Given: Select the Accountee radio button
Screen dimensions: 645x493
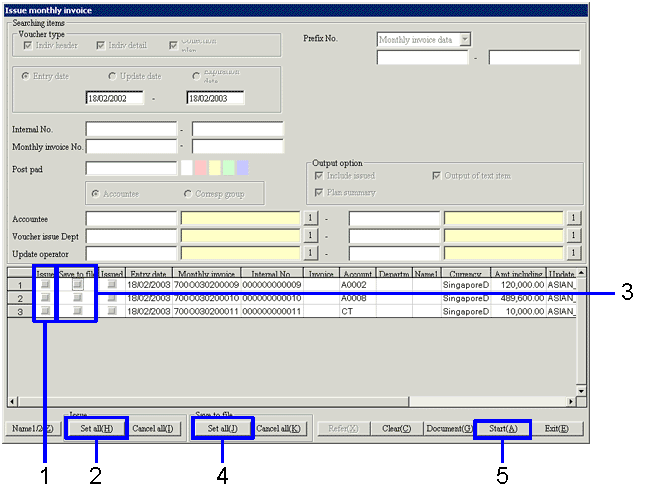Looking at the screenshot, I should (95, 193).
